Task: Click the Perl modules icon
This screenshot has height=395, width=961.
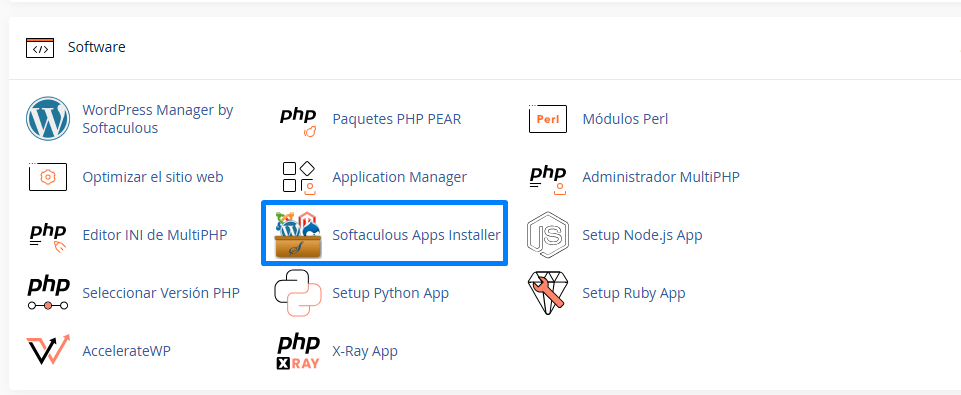Action: coord(548,119)
